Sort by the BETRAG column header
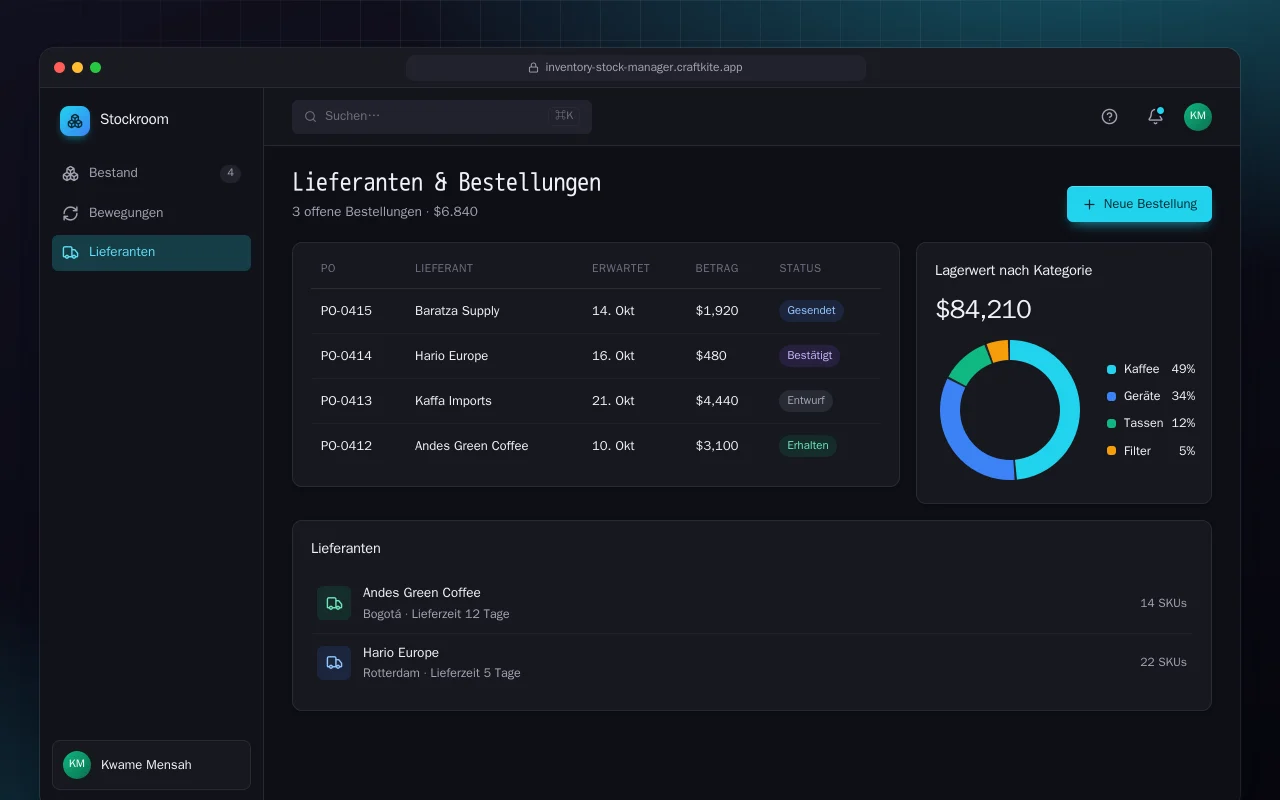This screenshot has width=1280, height=800. [x=717, y=268]
